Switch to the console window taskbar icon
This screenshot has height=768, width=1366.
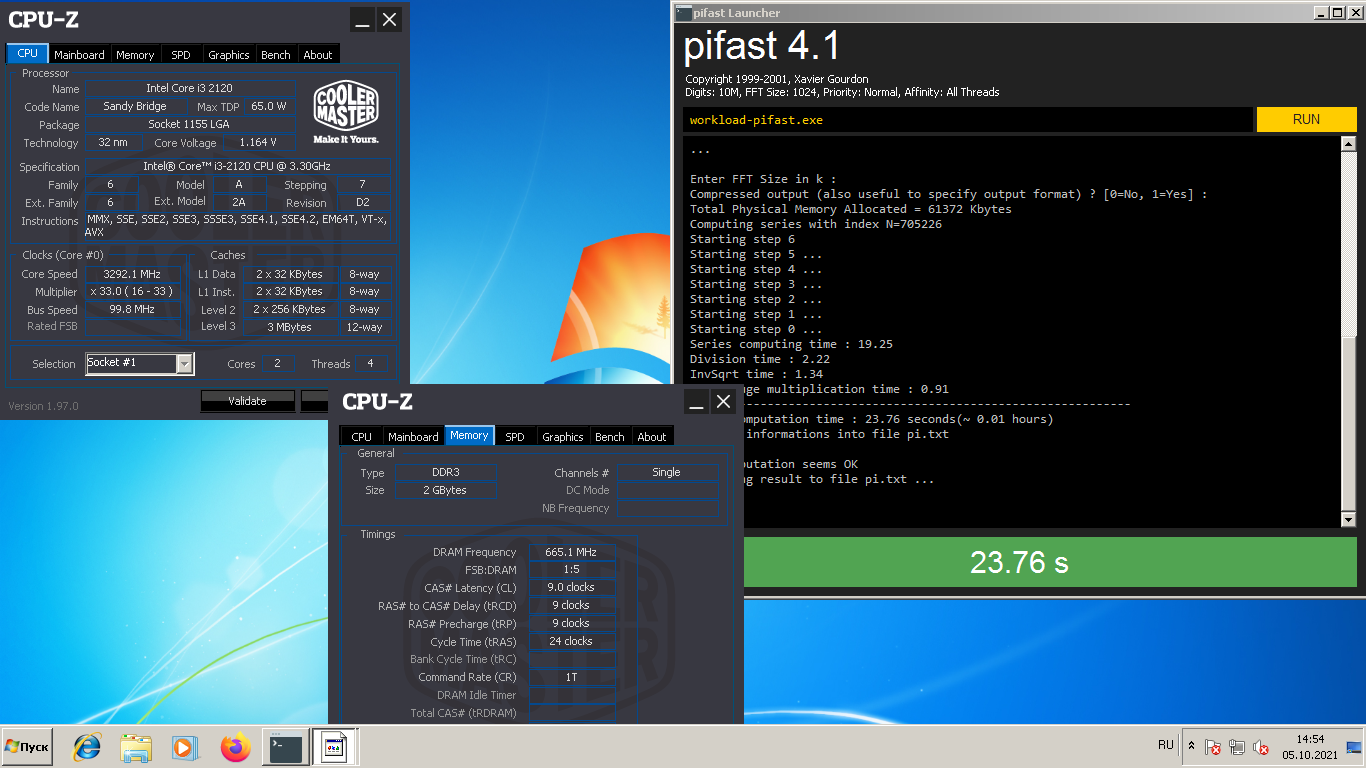pos(285,747)
